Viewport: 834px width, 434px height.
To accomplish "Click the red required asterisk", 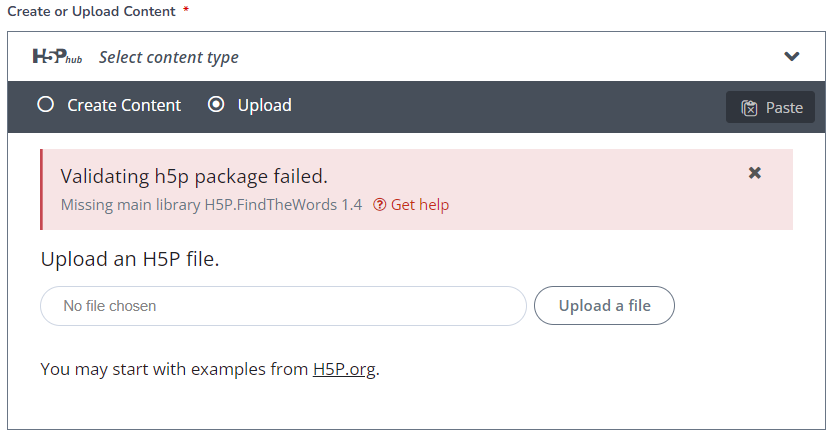I will tap(186, 10).
